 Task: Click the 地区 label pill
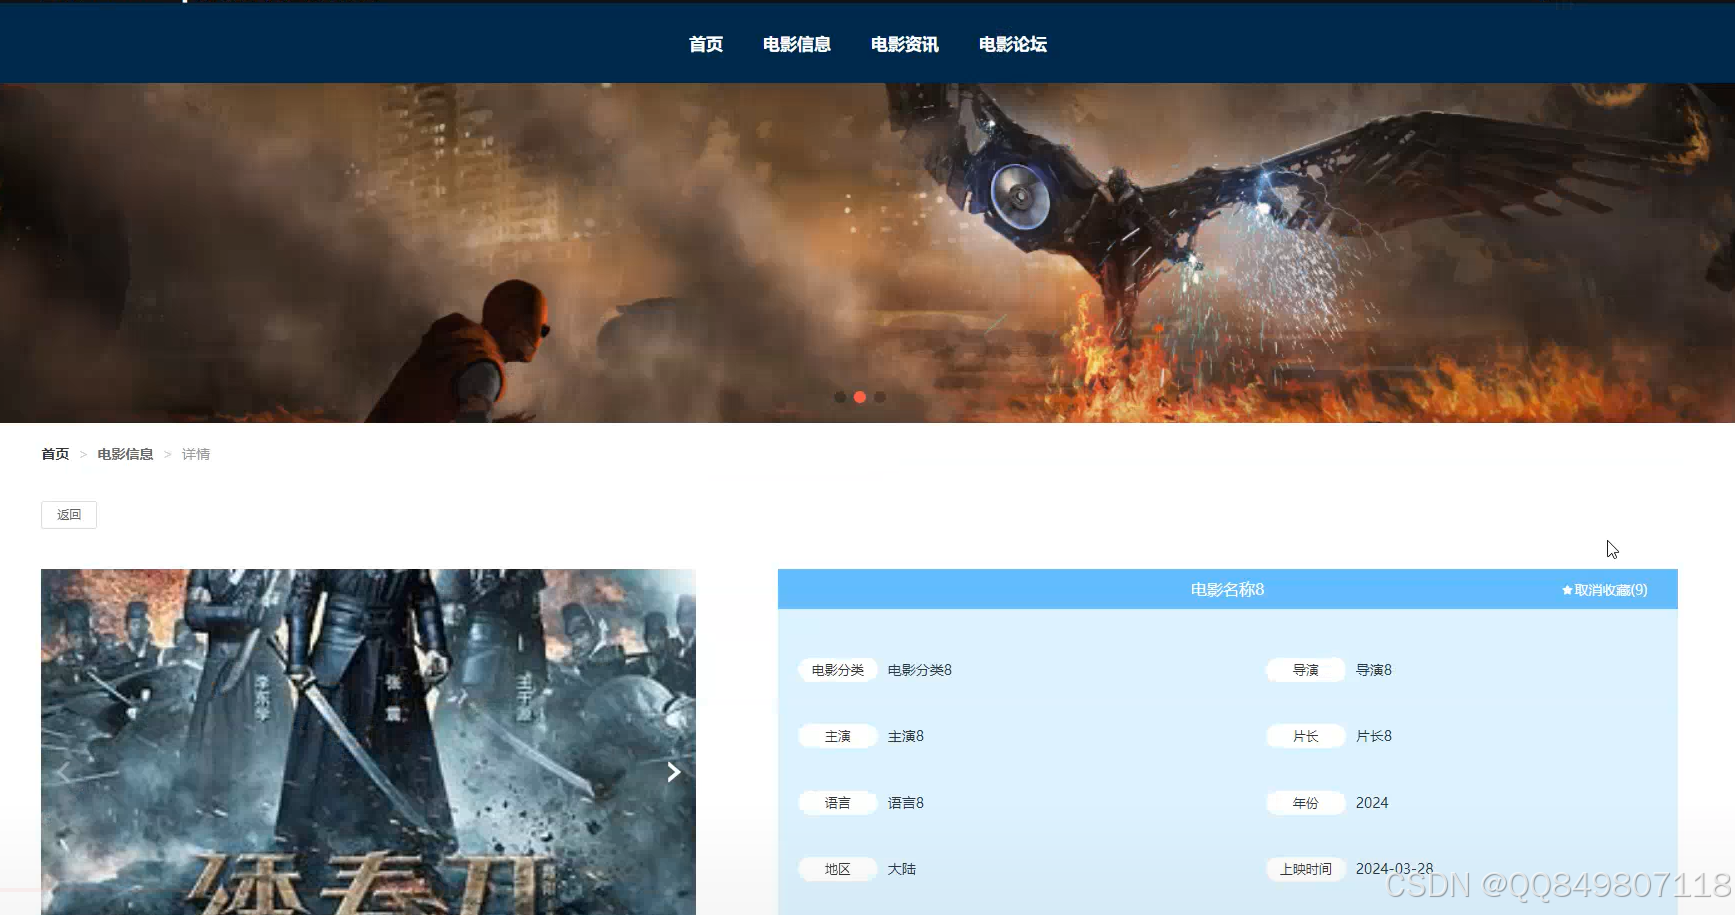point(838,869)
